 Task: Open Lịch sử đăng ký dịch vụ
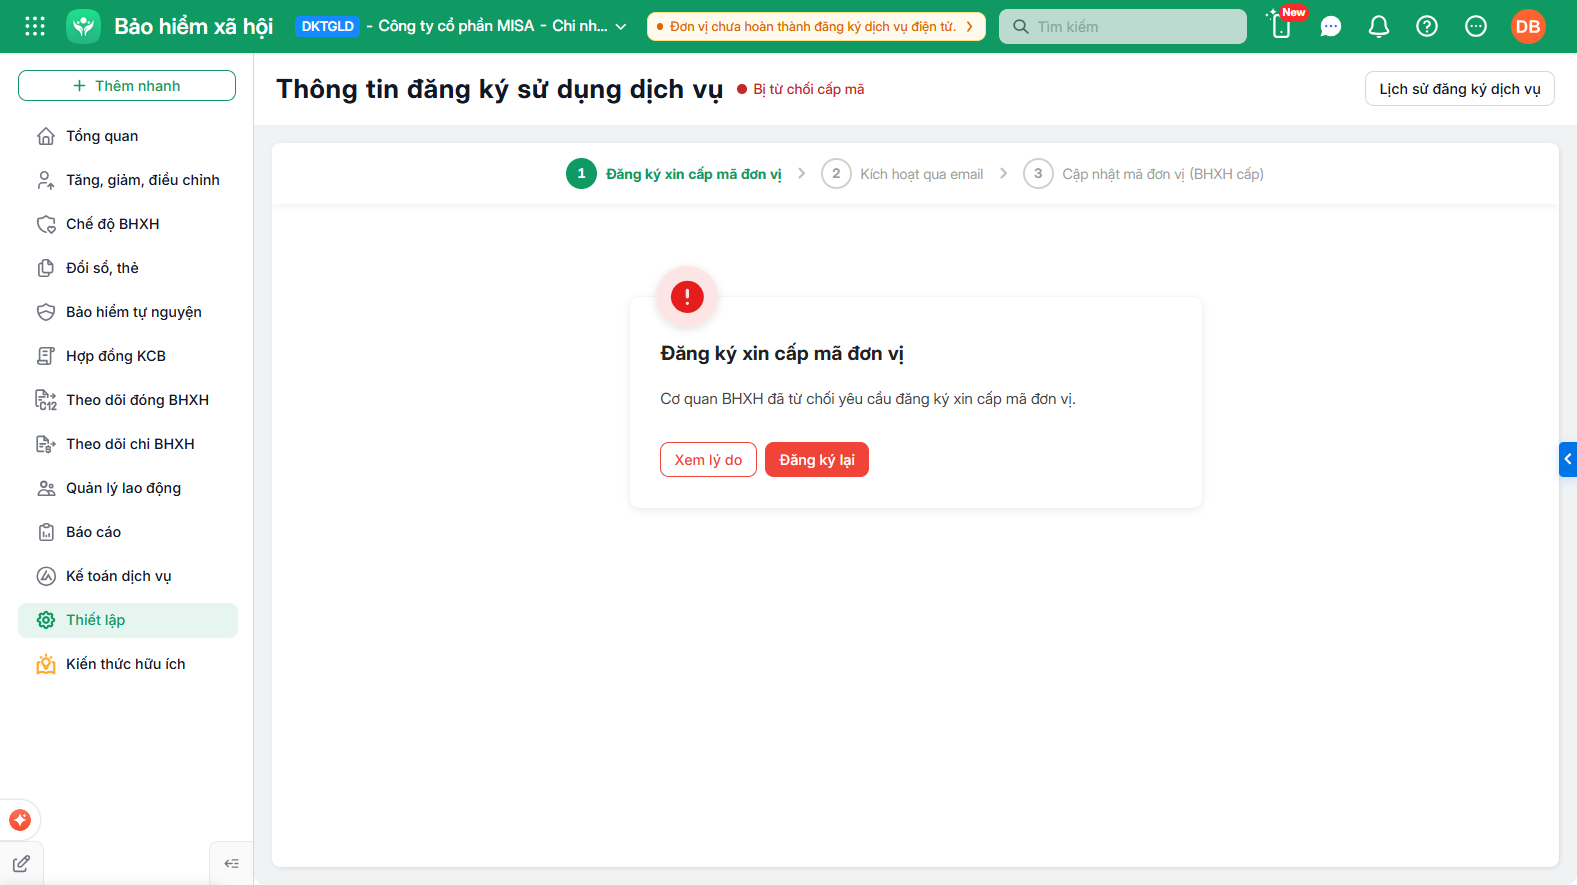coord(1460,89)
